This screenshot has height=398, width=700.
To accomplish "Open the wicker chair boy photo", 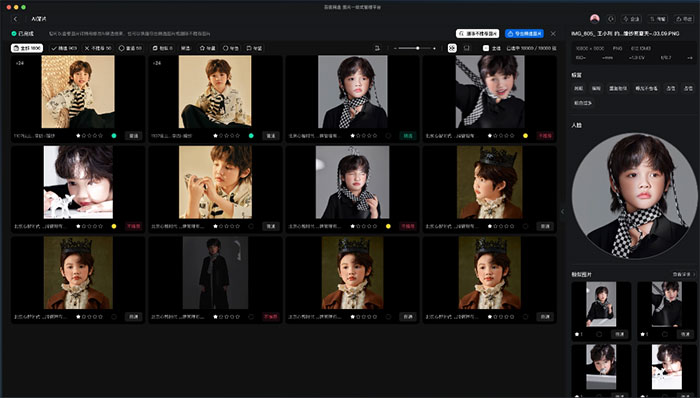I will [x=78, y=91].
